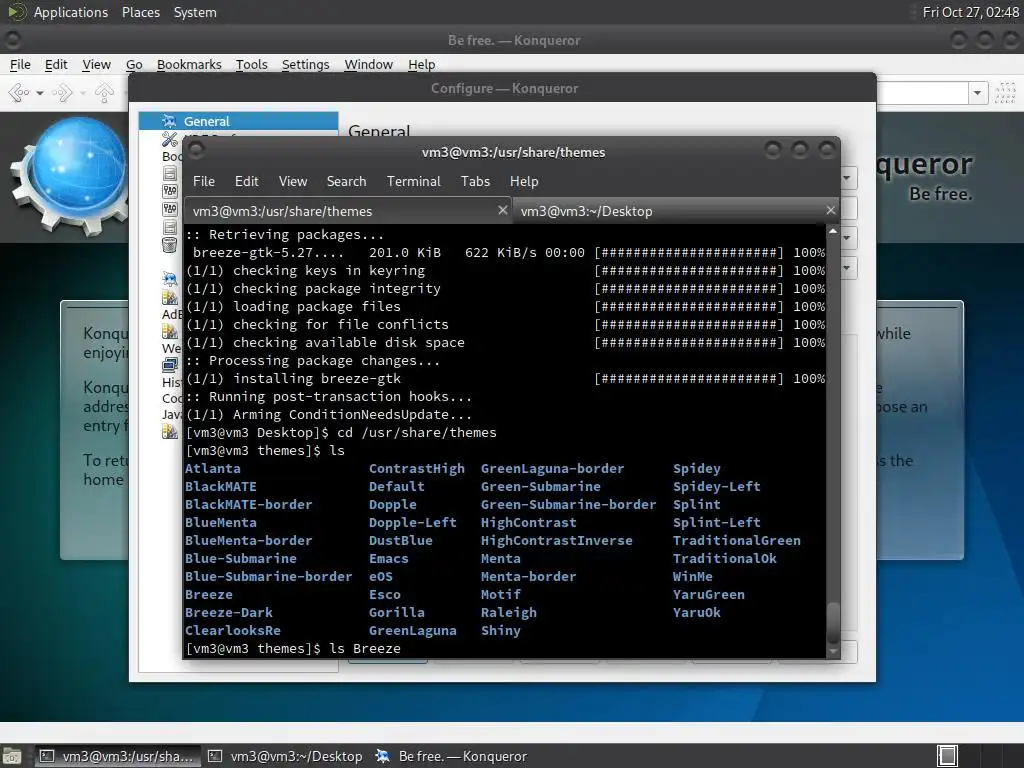
Task: Open Konqueror's Help menu
Action: coord(421,64)
